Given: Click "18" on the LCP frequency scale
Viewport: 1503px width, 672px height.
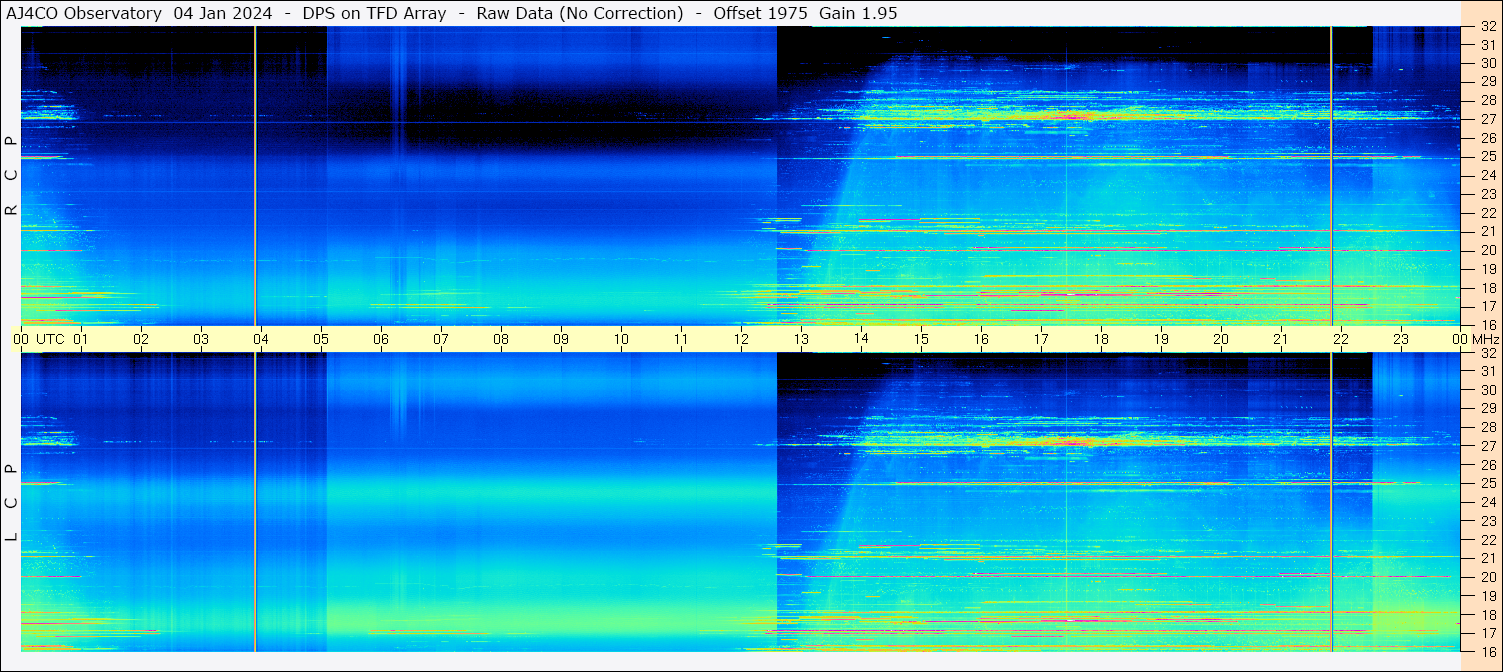Looking at the screenshot, I should pyautogui.click(x=1488, y=615).
